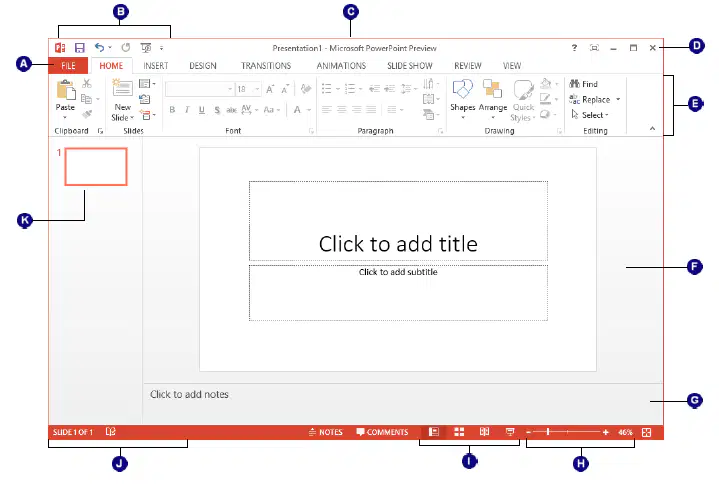The width and height of the screenshot is (719, 484).
Task: Click the zoom slider in status bar
Action: click(567, 432)
